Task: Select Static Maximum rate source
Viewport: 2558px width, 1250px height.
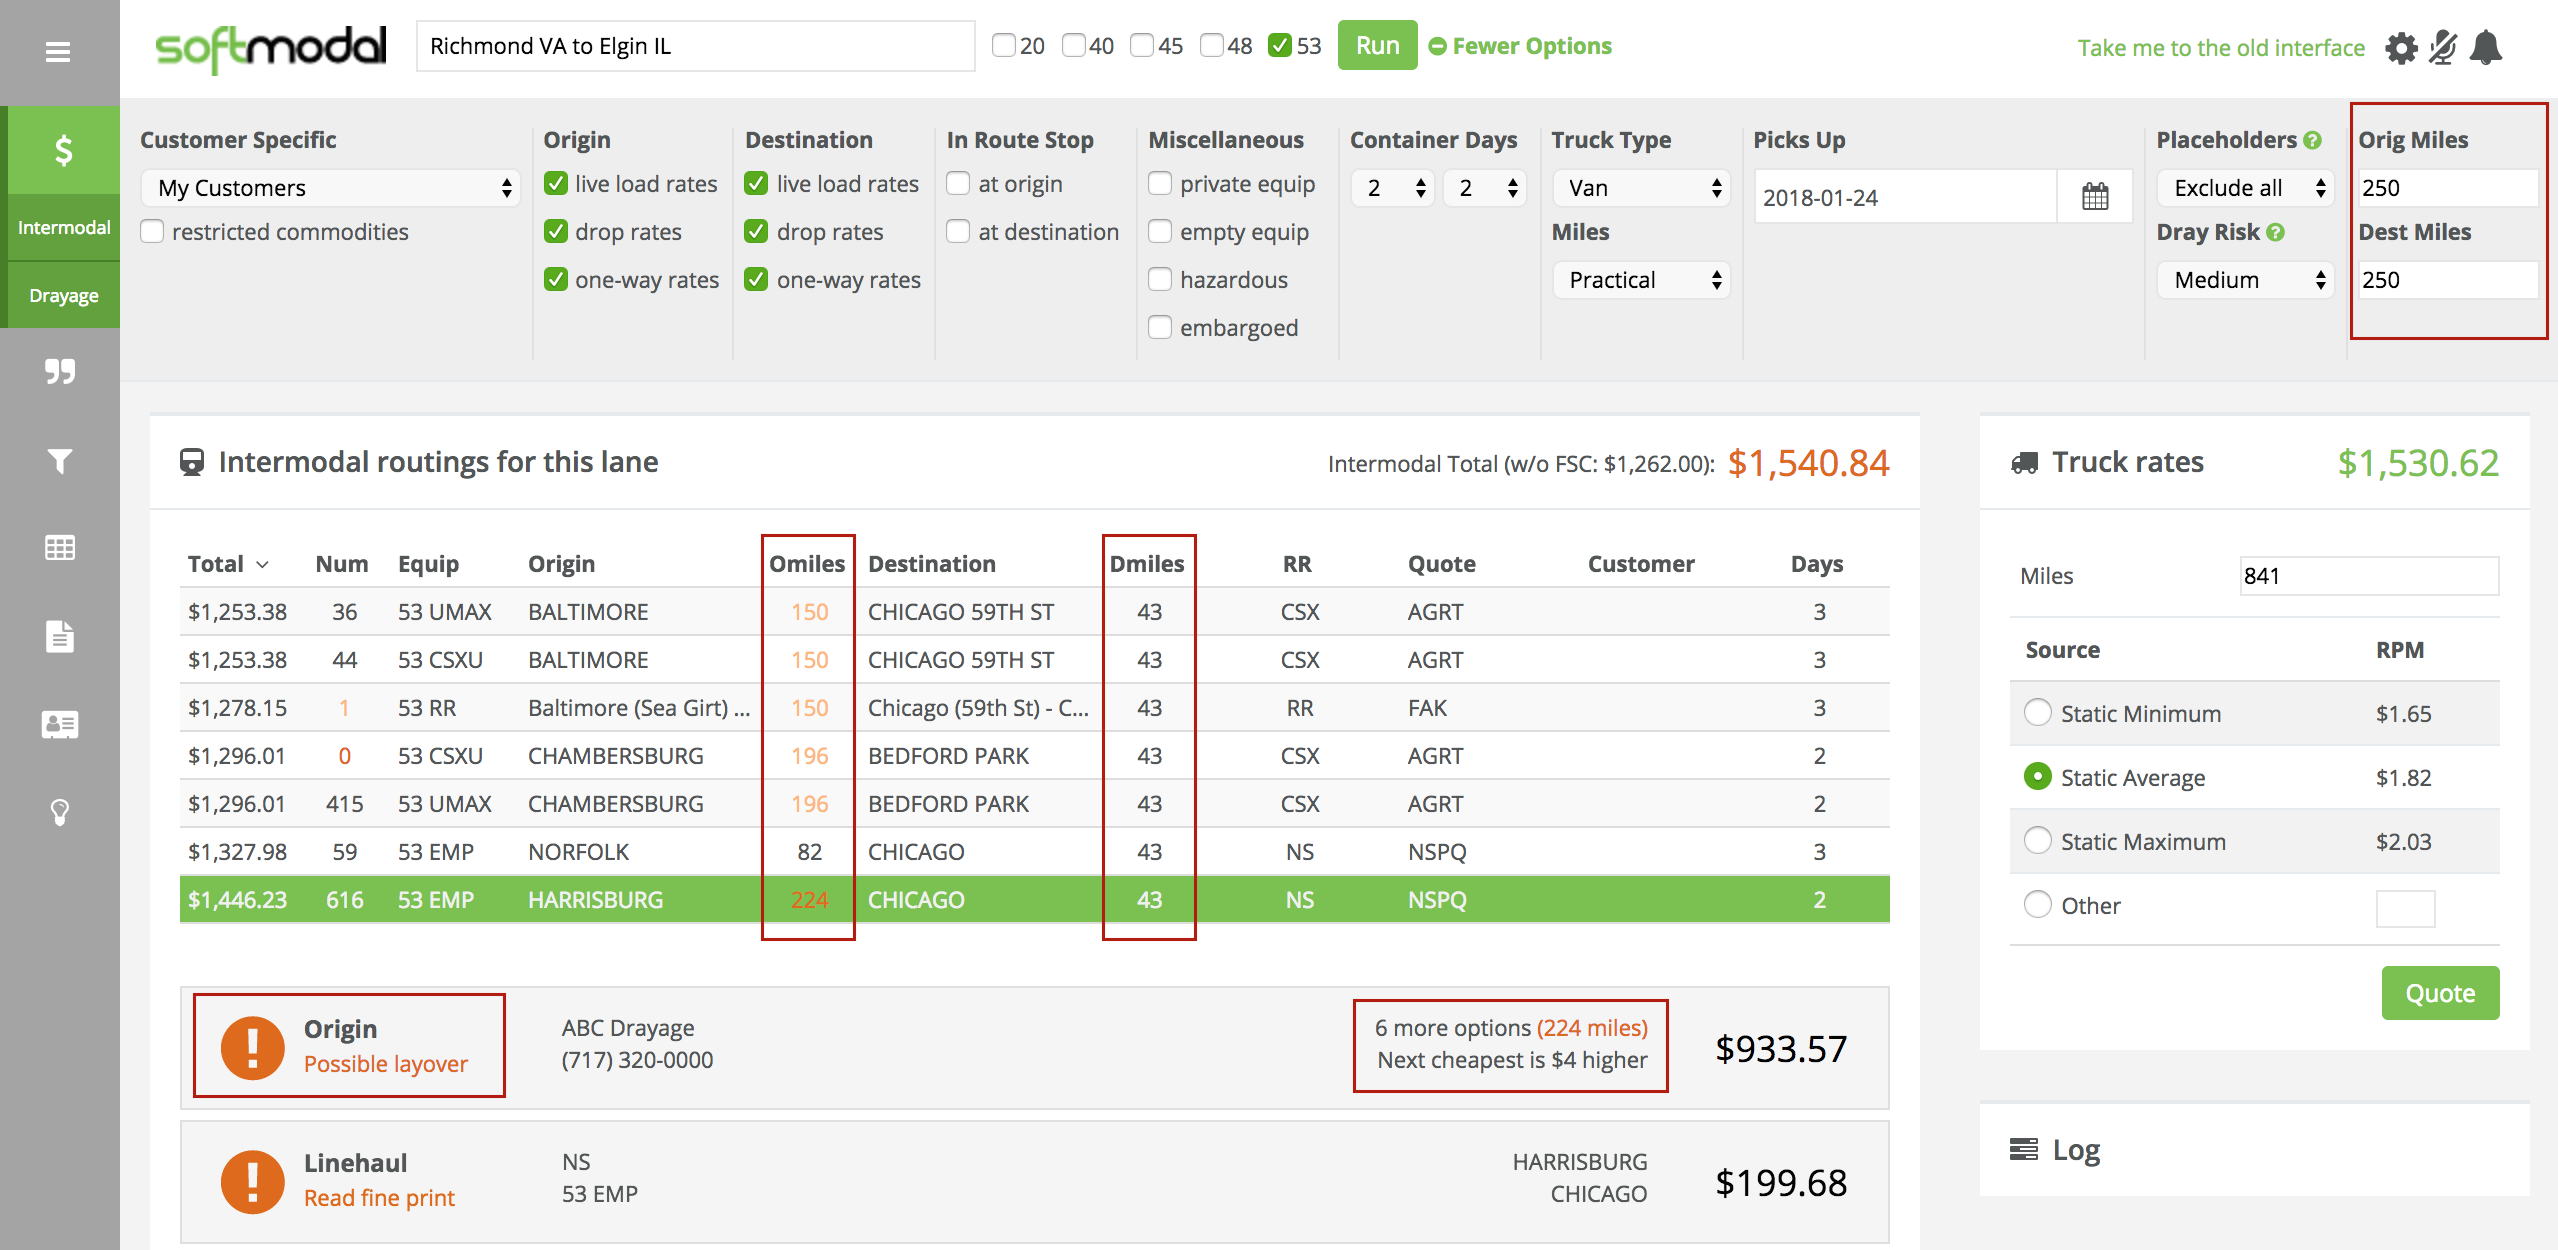Action: point(2037,841)
